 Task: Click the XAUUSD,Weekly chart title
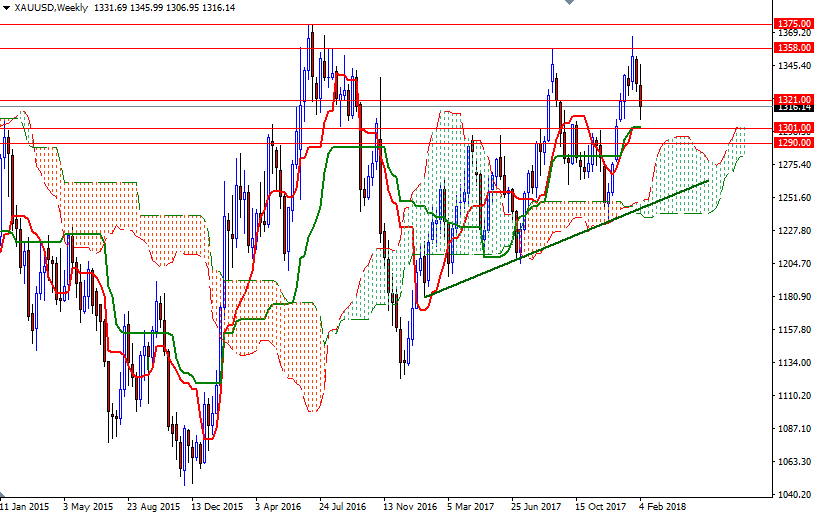tap(51, 8)
